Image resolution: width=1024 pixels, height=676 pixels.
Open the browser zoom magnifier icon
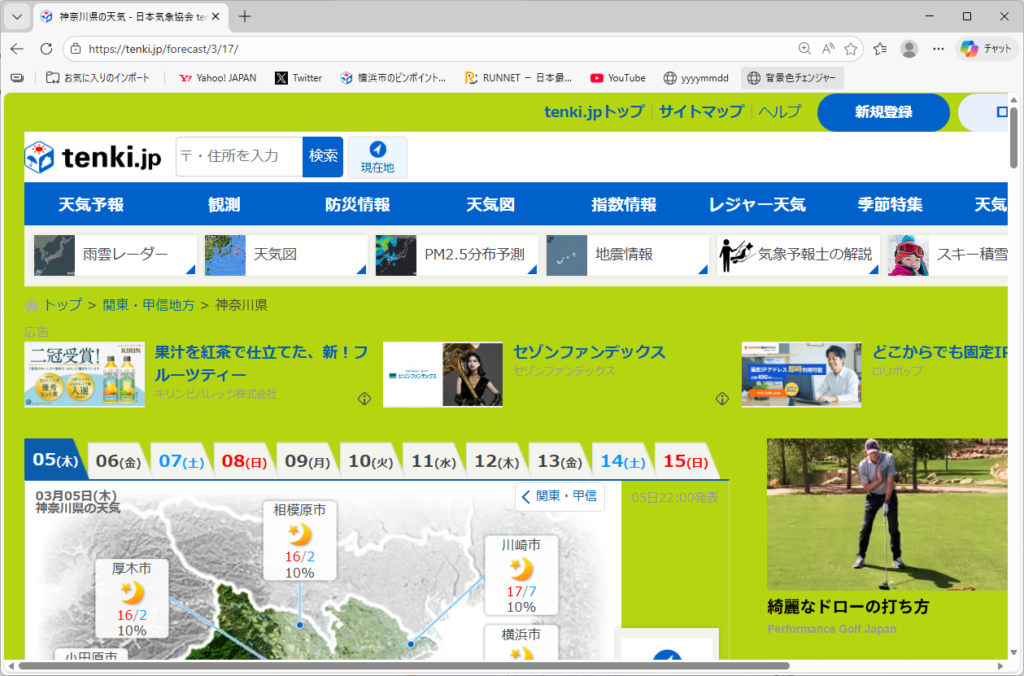(x=805, y=48)
